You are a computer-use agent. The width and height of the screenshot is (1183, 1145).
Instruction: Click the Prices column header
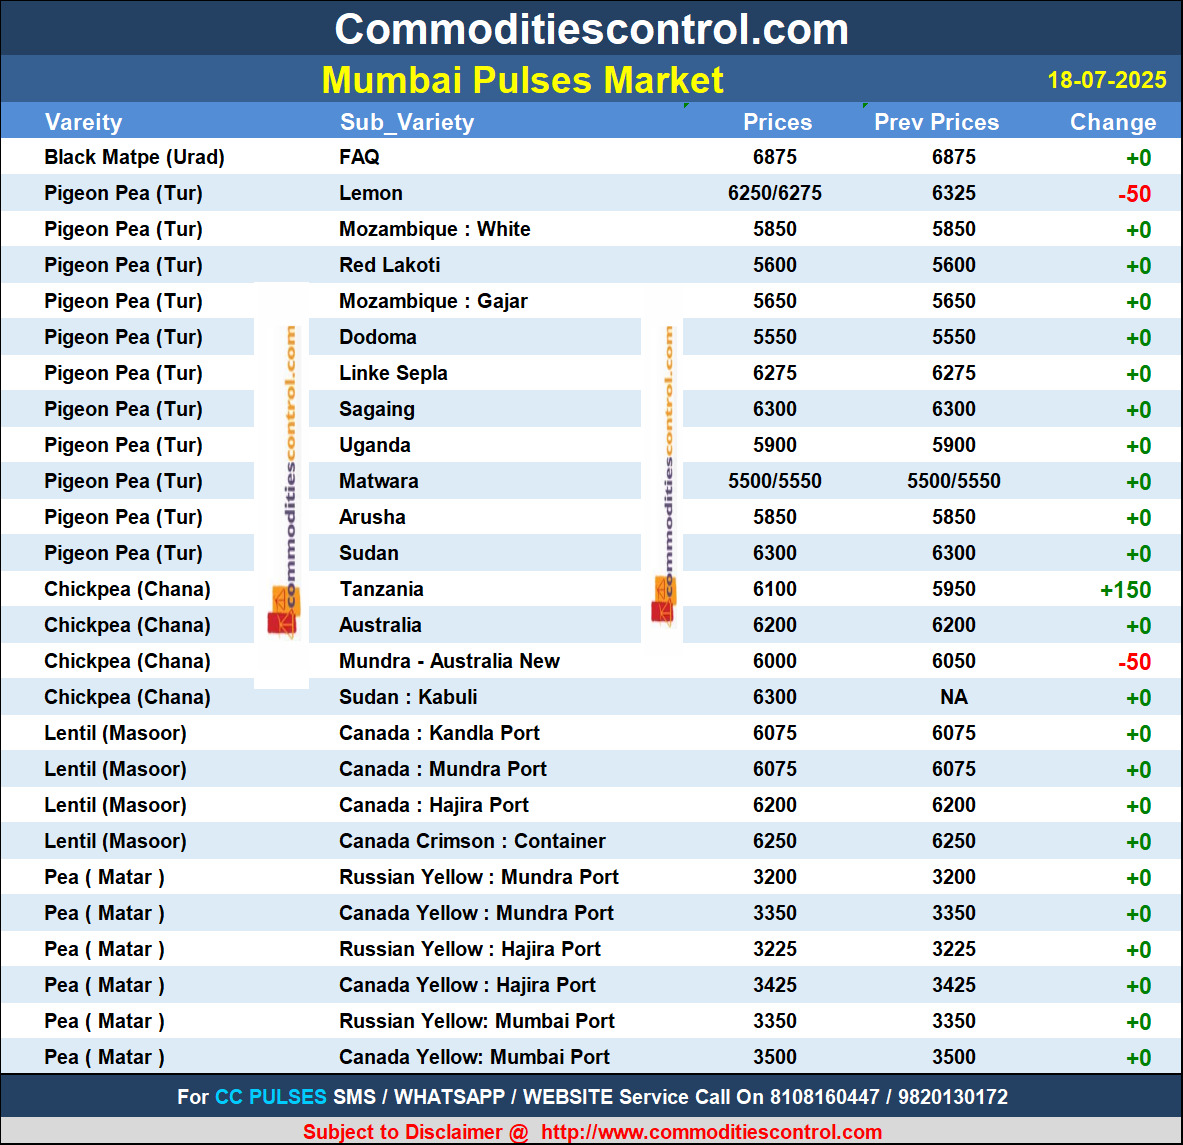tap(777, 122)
